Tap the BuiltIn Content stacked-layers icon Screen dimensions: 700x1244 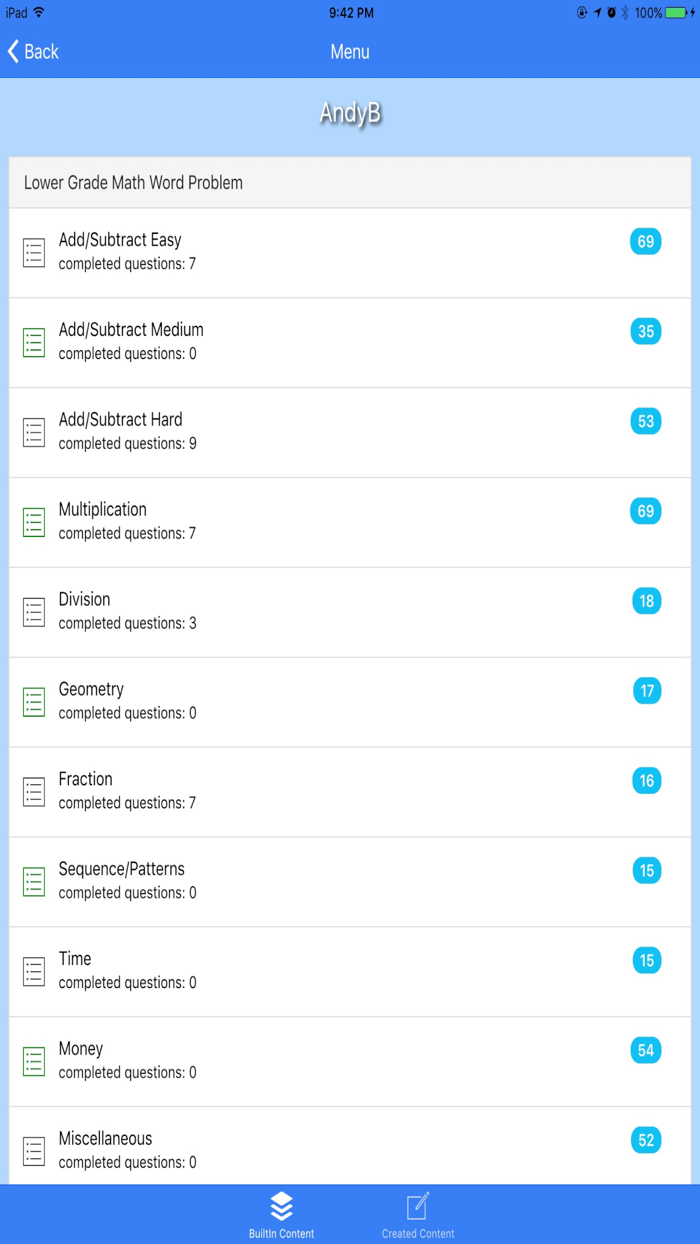click(281, 1202)
